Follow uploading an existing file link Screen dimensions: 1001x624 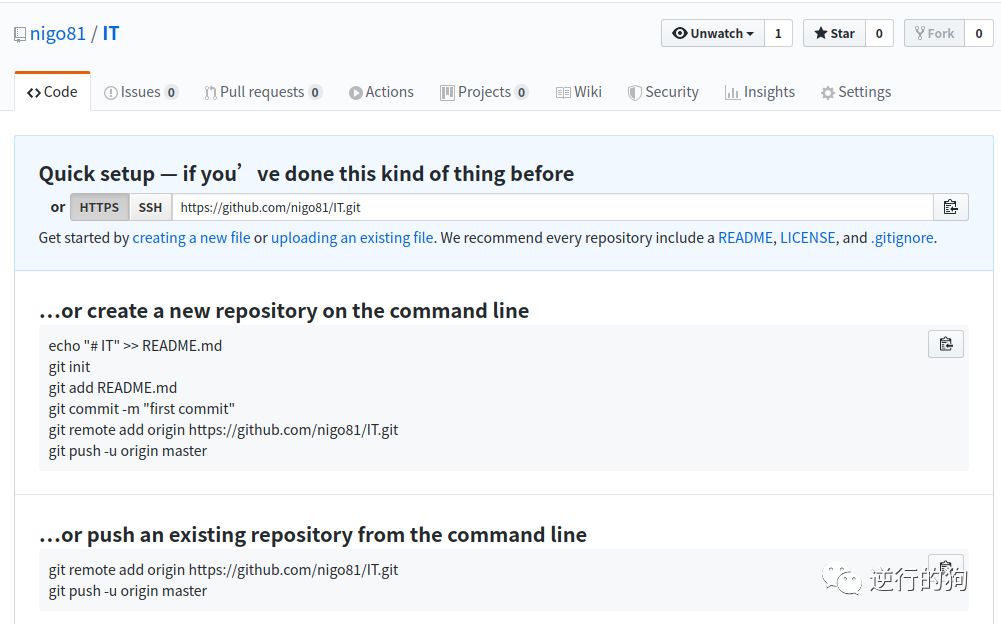coord(352,238)
